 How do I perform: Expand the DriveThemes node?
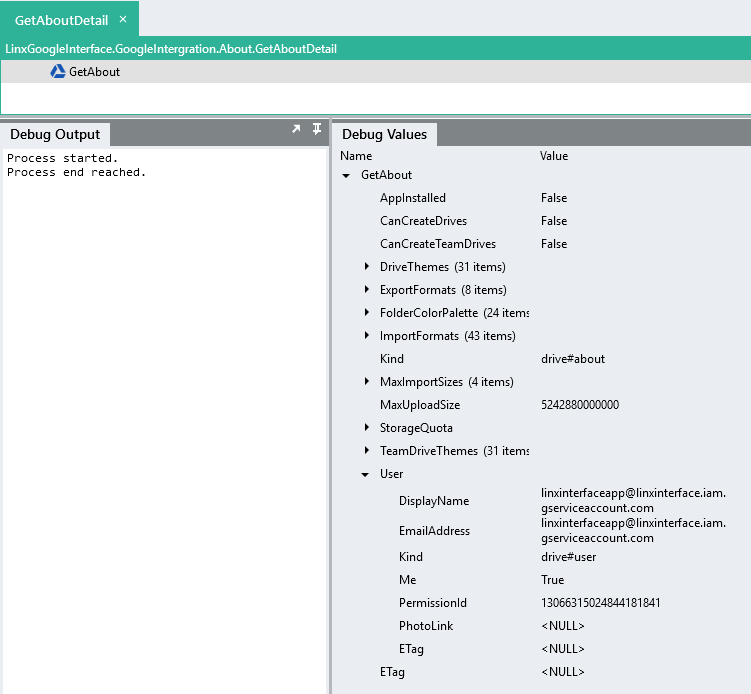click(367, 266)
